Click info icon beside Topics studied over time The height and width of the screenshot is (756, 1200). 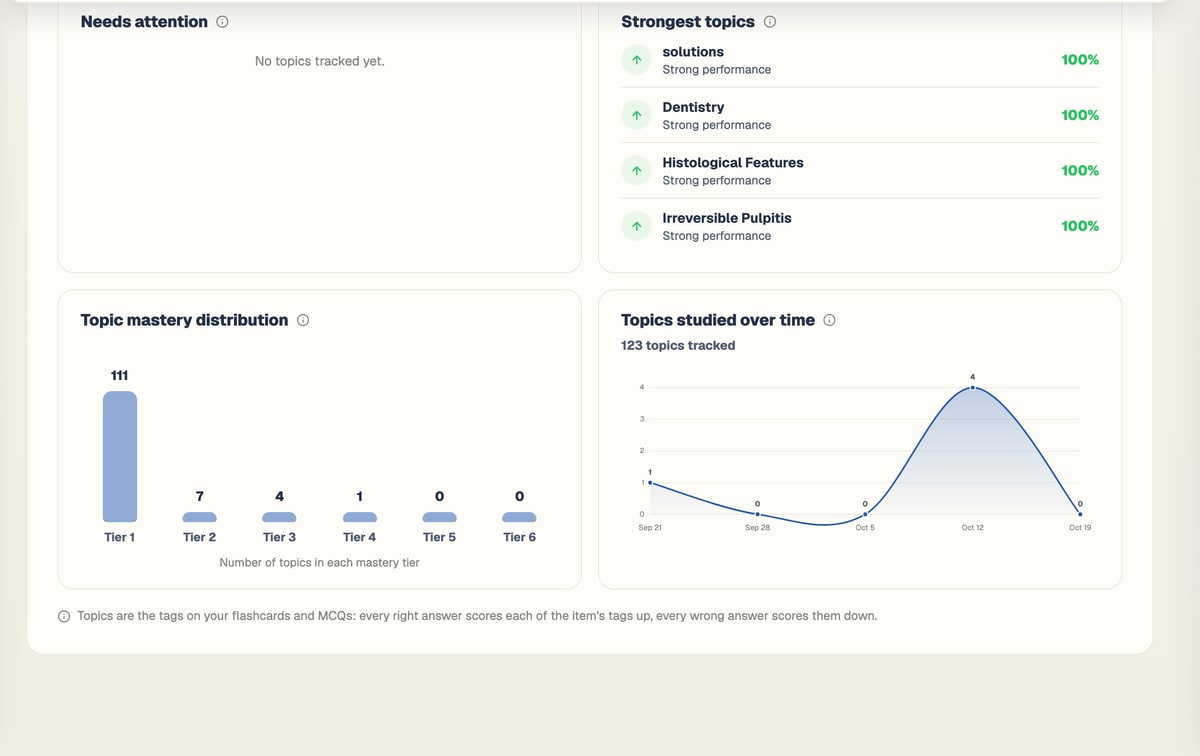(828, 320)
